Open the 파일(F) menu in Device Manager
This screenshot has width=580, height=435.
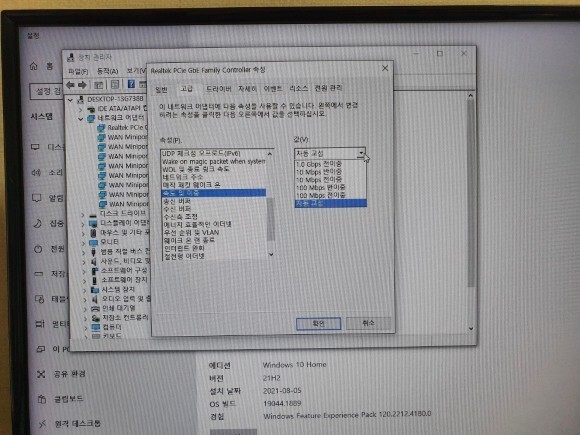78,71
